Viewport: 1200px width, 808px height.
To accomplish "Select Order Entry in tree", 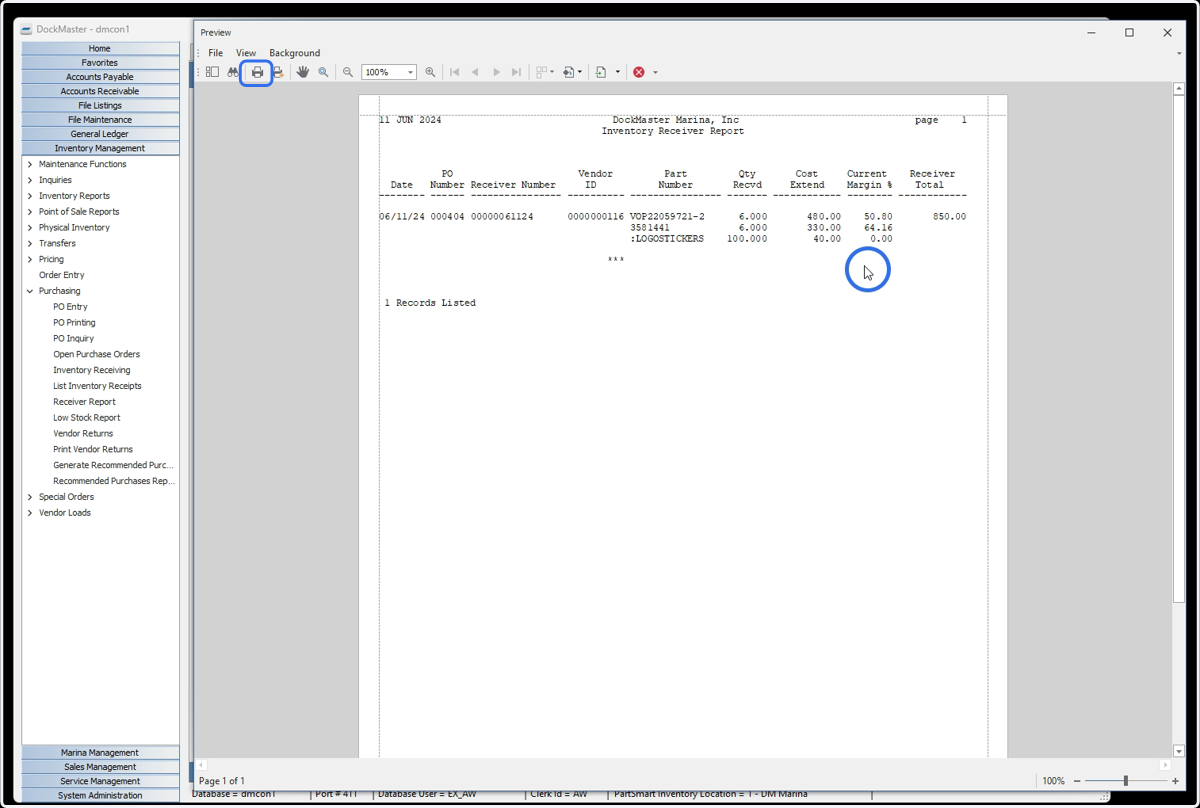I will pos(62,275).
